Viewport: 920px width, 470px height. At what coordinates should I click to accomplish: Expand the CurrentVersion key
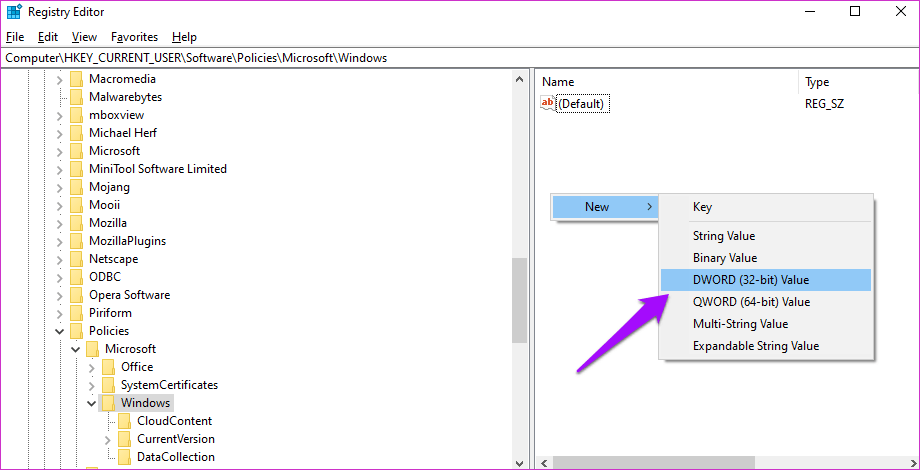point(107,439)
